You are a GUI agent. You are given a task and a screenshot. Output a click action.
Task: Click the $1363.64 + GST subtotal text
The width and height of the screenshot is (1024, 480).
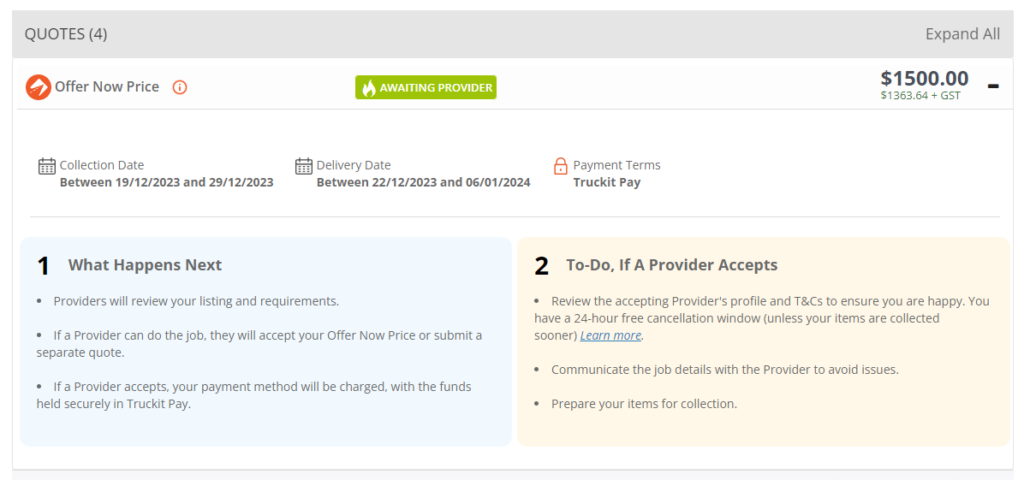tap(920, 96)
